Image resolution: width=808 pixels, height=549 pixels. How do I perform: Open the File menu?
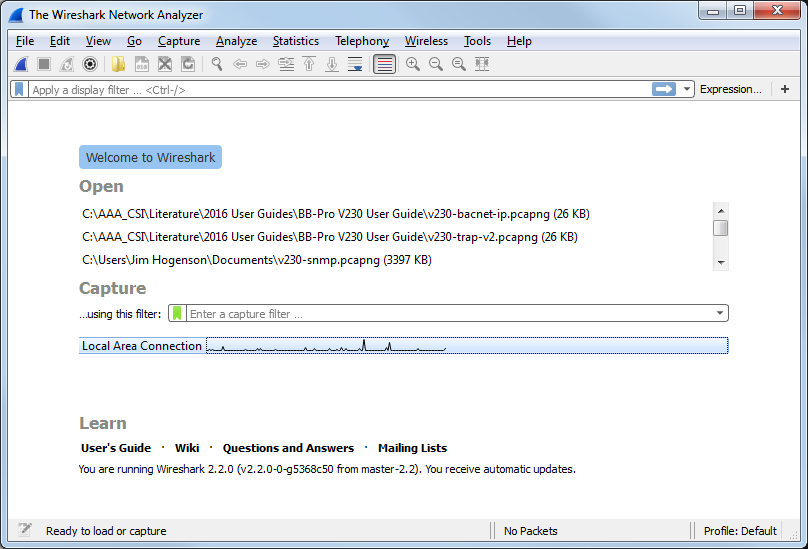tap(25, 41)
